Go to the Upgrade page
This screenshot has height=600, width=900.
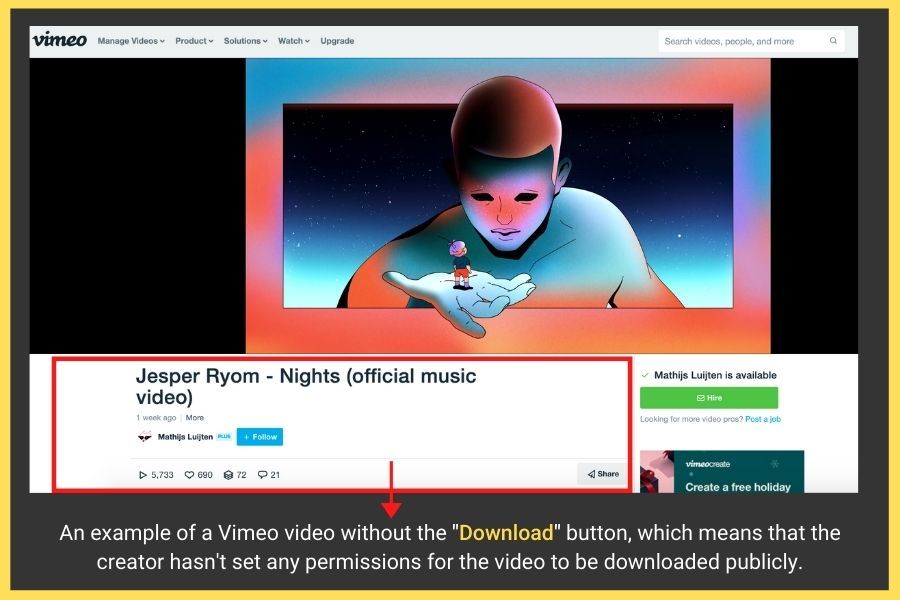coord(337,41)
